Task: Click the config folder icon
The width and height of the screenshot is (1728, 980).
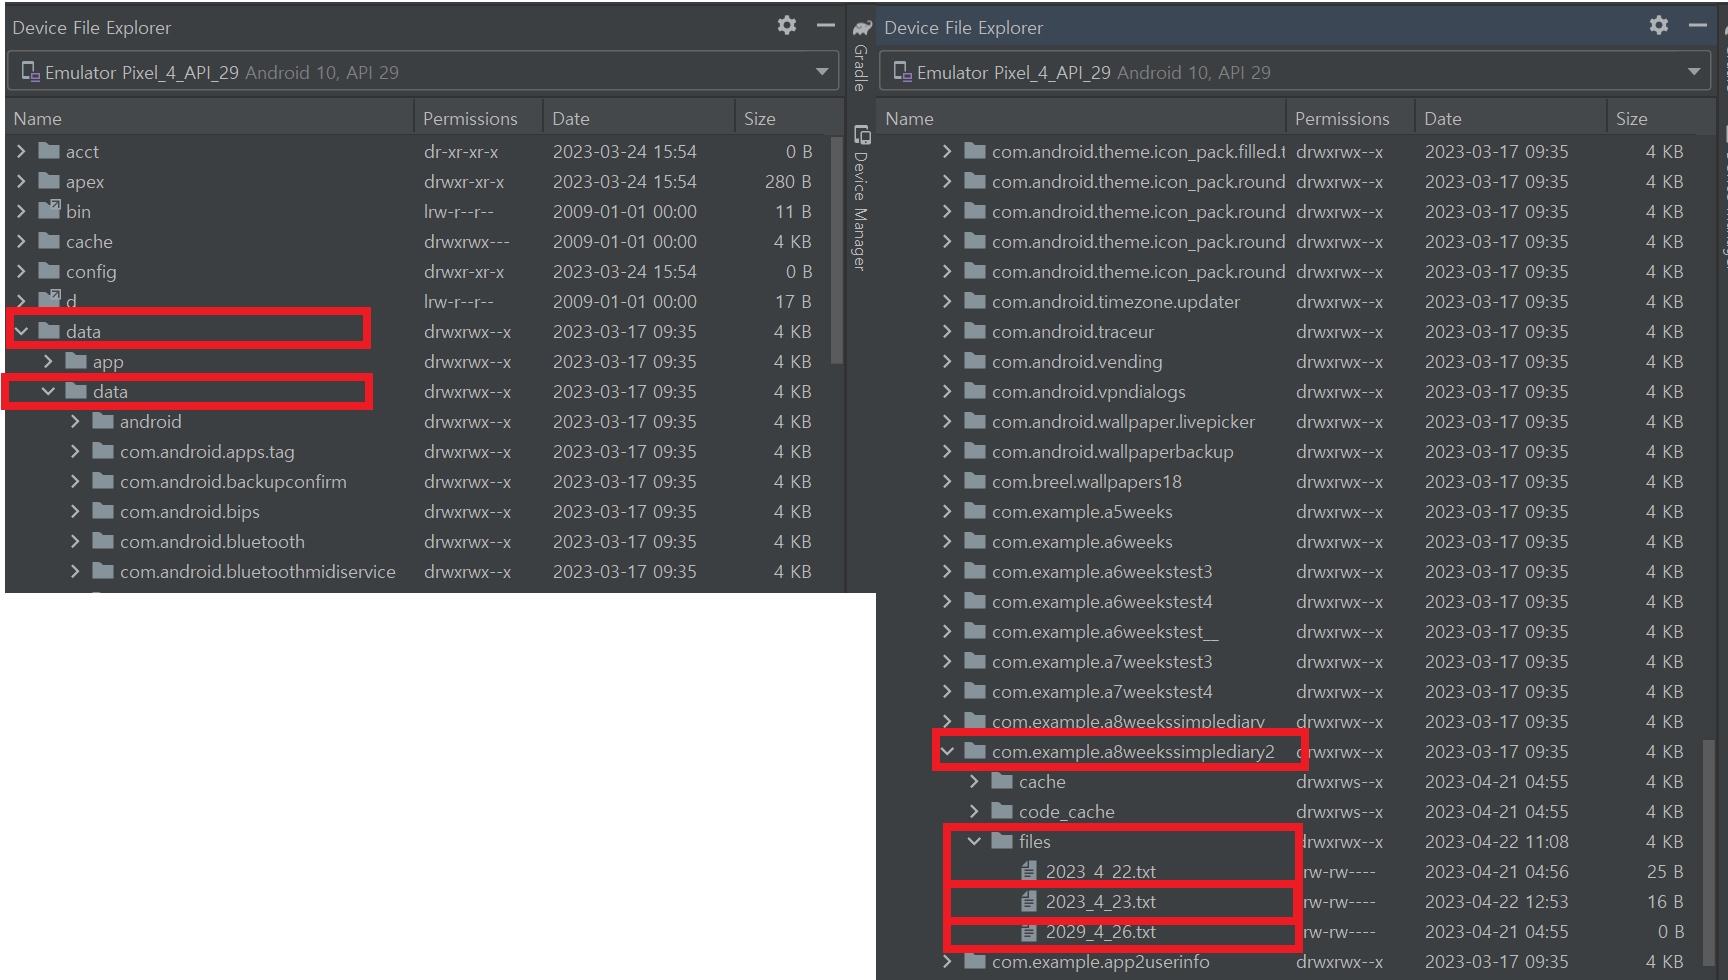Action: tap(49, 271)
